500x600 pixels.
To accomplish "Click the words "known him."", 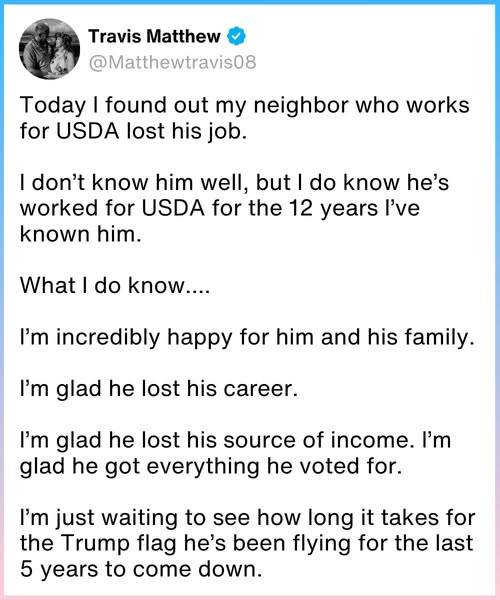I will 81,233.
